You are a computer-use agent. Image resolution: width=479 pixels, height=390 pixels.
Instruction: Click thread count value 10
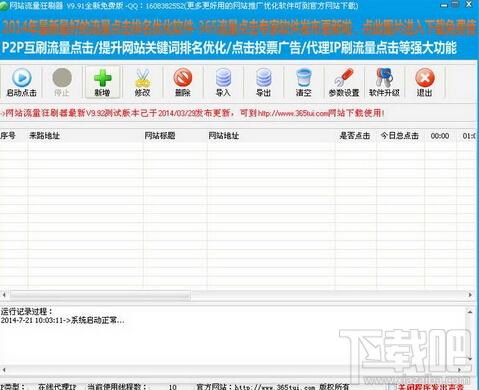pyautogui.click(x=172, y=387)
